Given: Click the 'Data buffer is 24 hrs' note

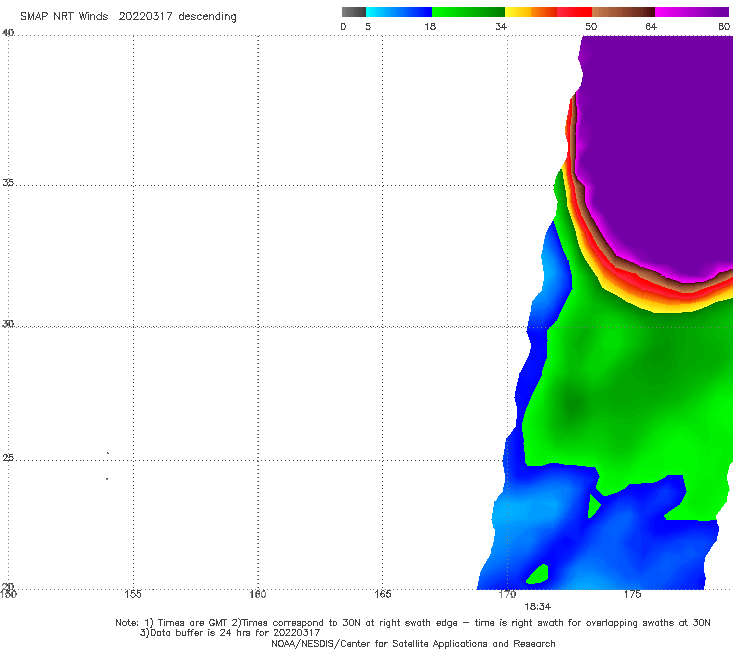Looking at the screenshot, I should 230,633.
